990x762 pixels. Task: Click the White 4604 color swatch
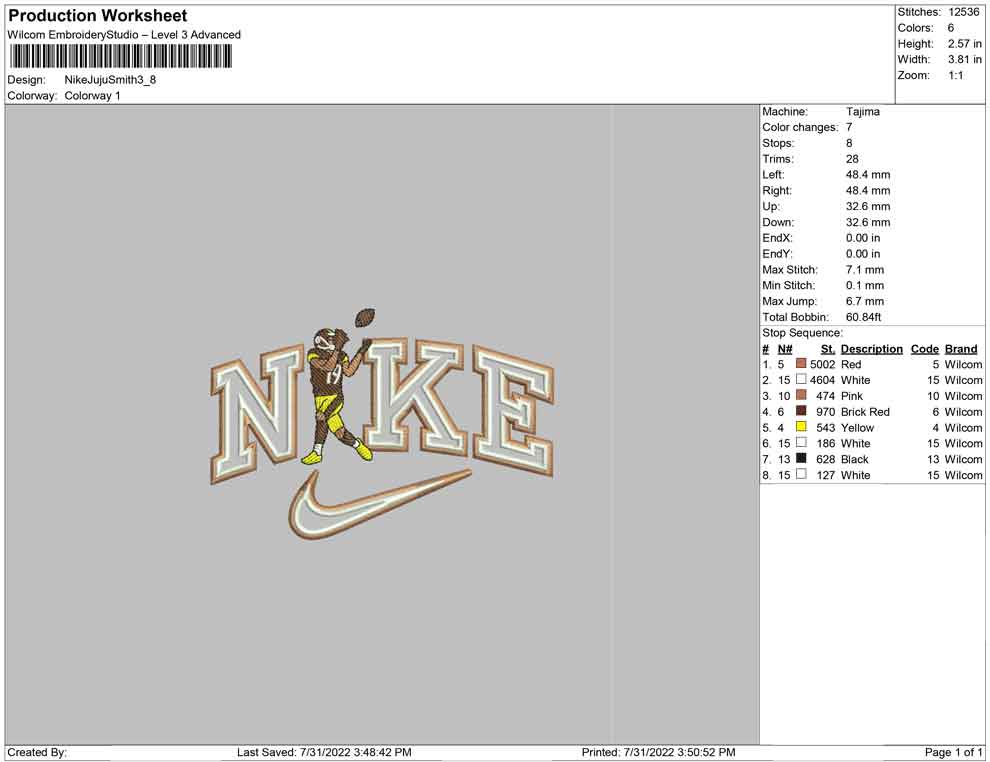click(x=801, y=379)
